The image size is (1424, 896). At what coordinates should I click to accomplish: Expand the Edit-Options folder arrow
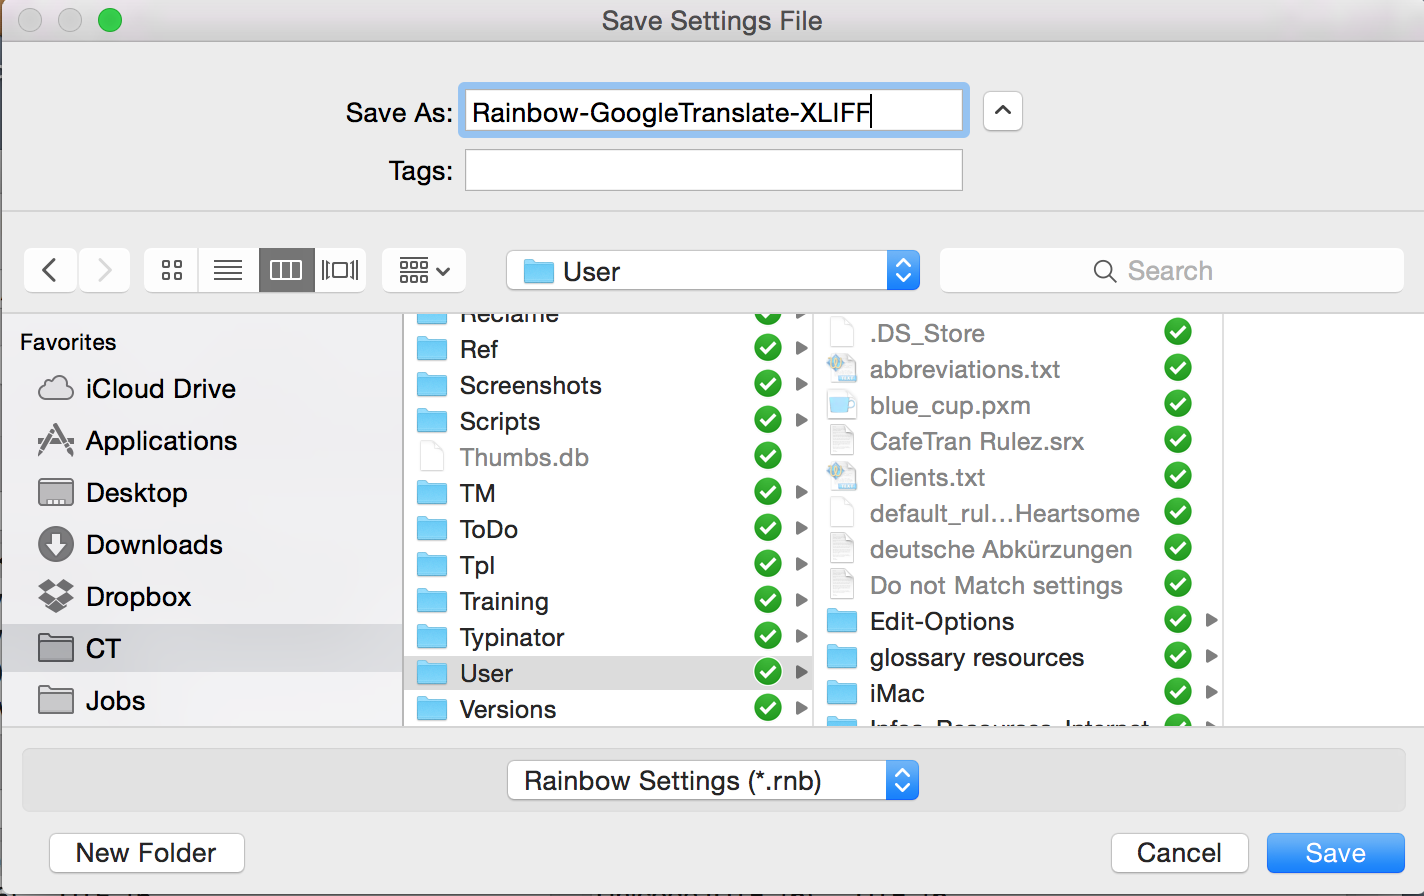click(x=1211, y=621)
